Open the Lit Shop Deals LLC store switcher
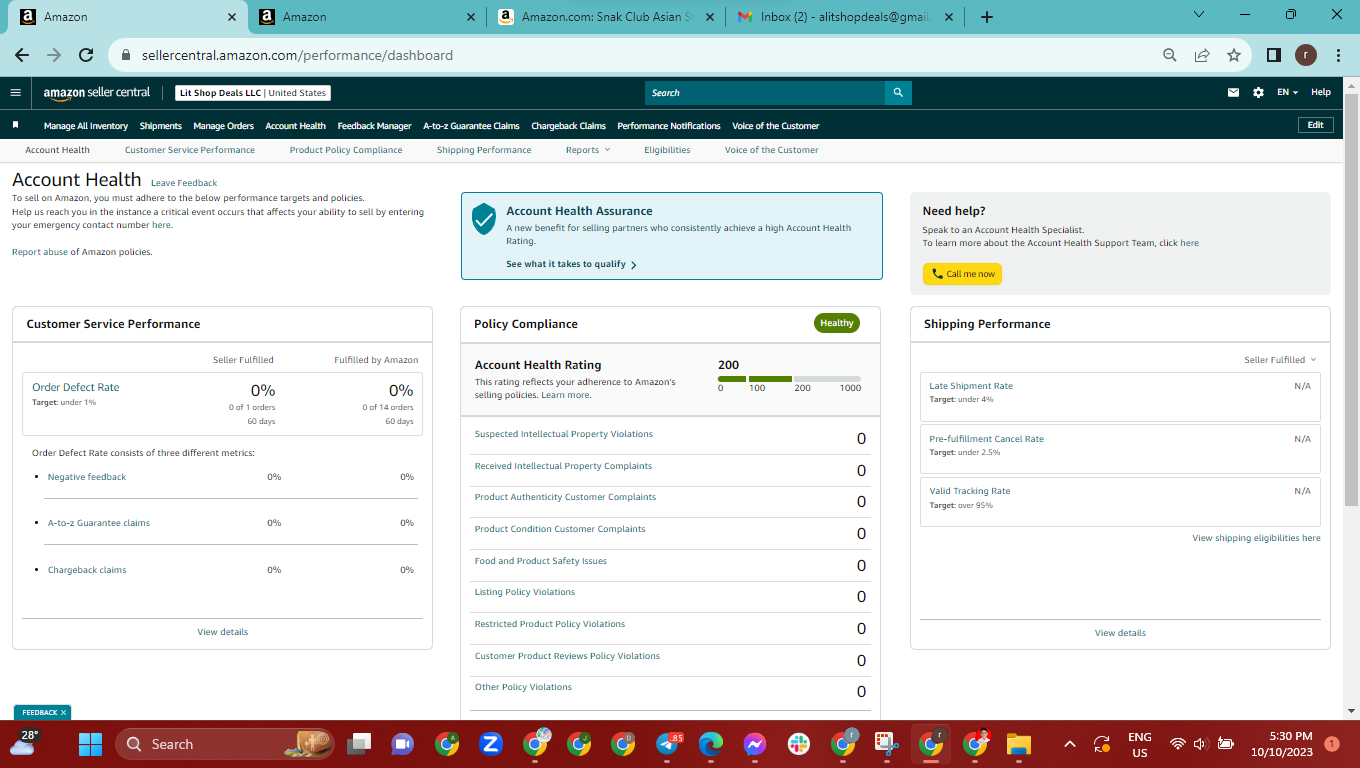The image size is (1360, 768). [253, 93]
